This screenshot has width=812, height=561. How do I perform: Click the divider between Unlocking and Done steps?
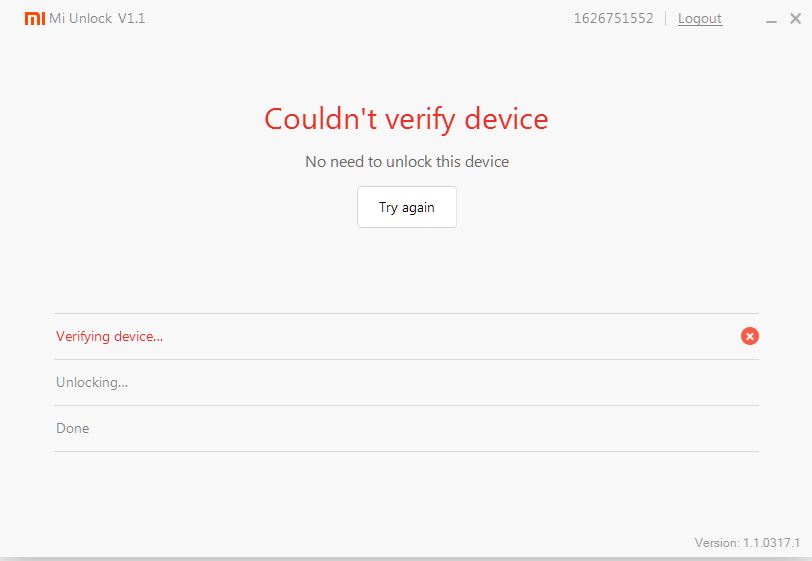[406, 405]
